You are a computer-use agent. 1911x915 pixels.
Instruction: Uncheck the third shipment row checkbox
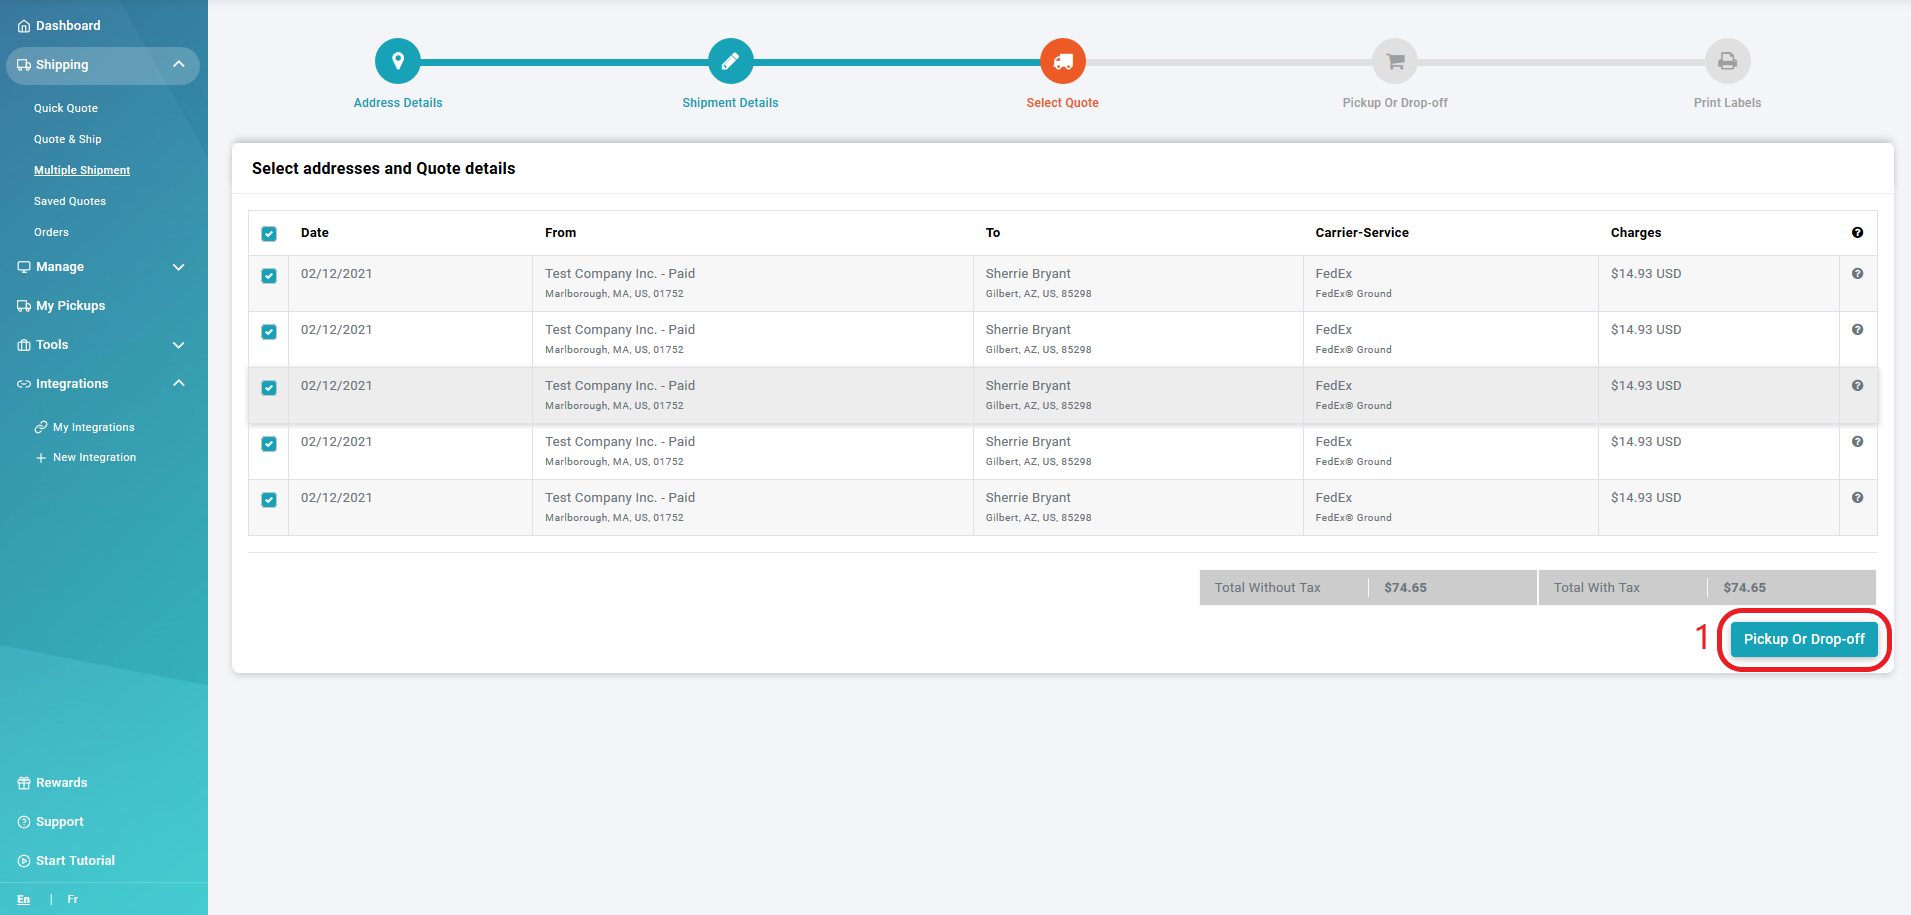pos(269,388)
